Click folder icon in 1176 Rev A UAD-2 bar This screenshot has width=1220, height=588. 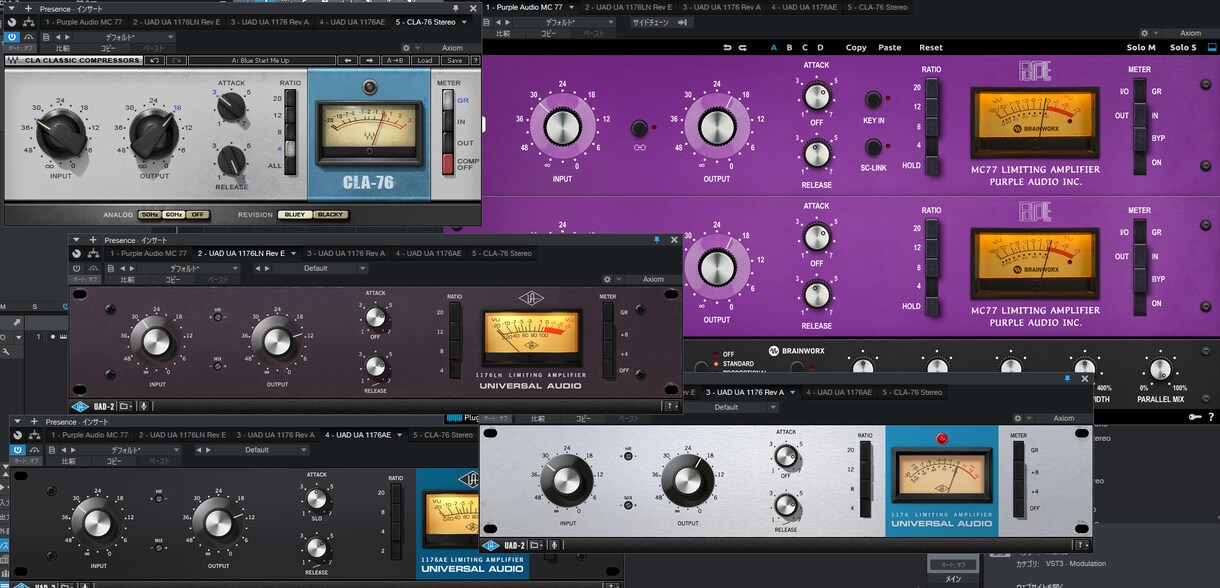(536, 545)
